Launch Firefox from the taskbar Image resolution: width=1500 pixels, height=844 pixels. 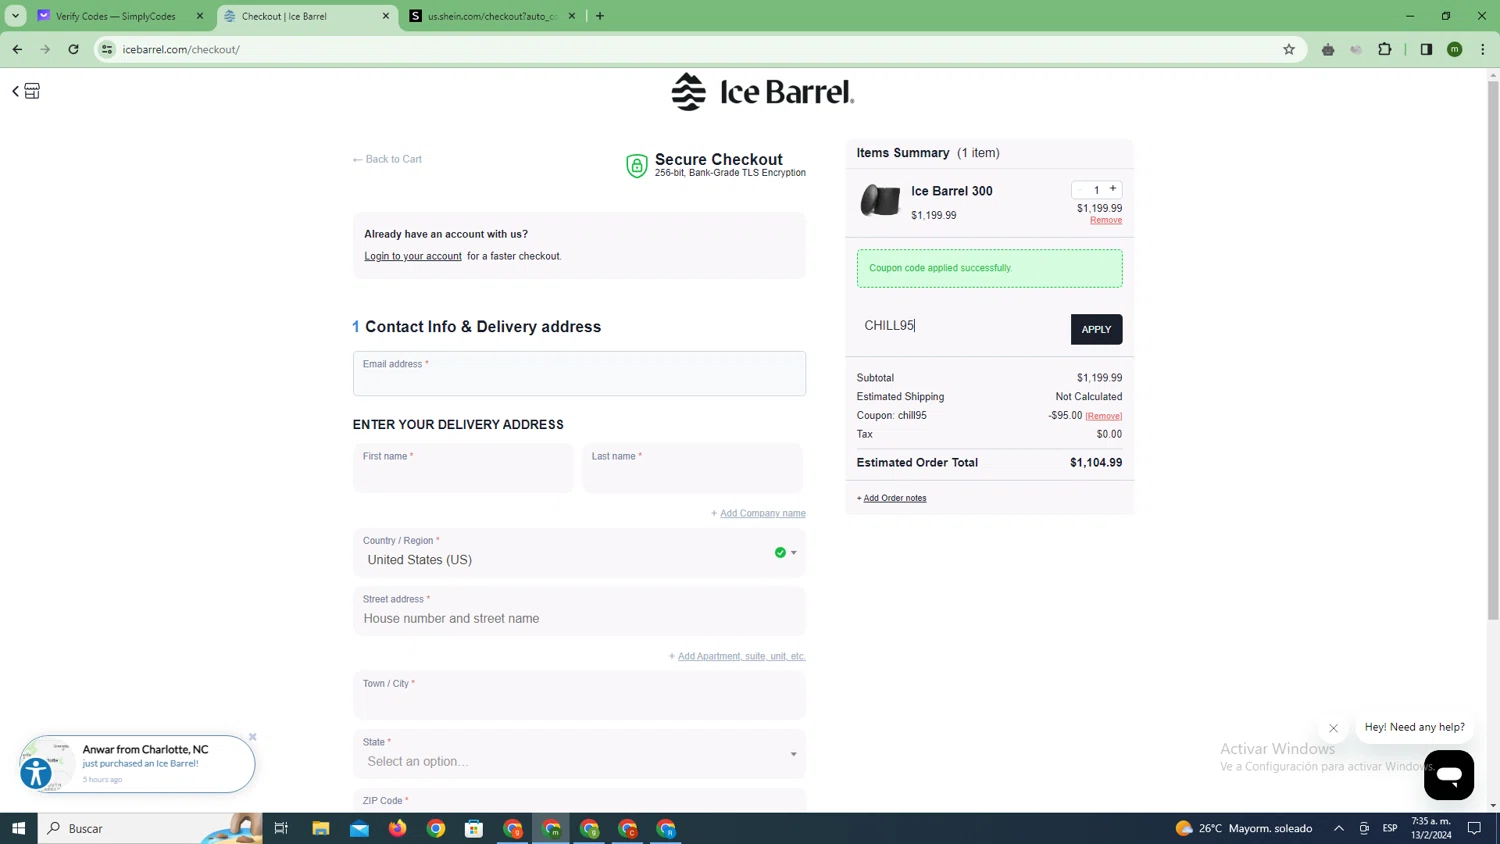pos(398,828)
